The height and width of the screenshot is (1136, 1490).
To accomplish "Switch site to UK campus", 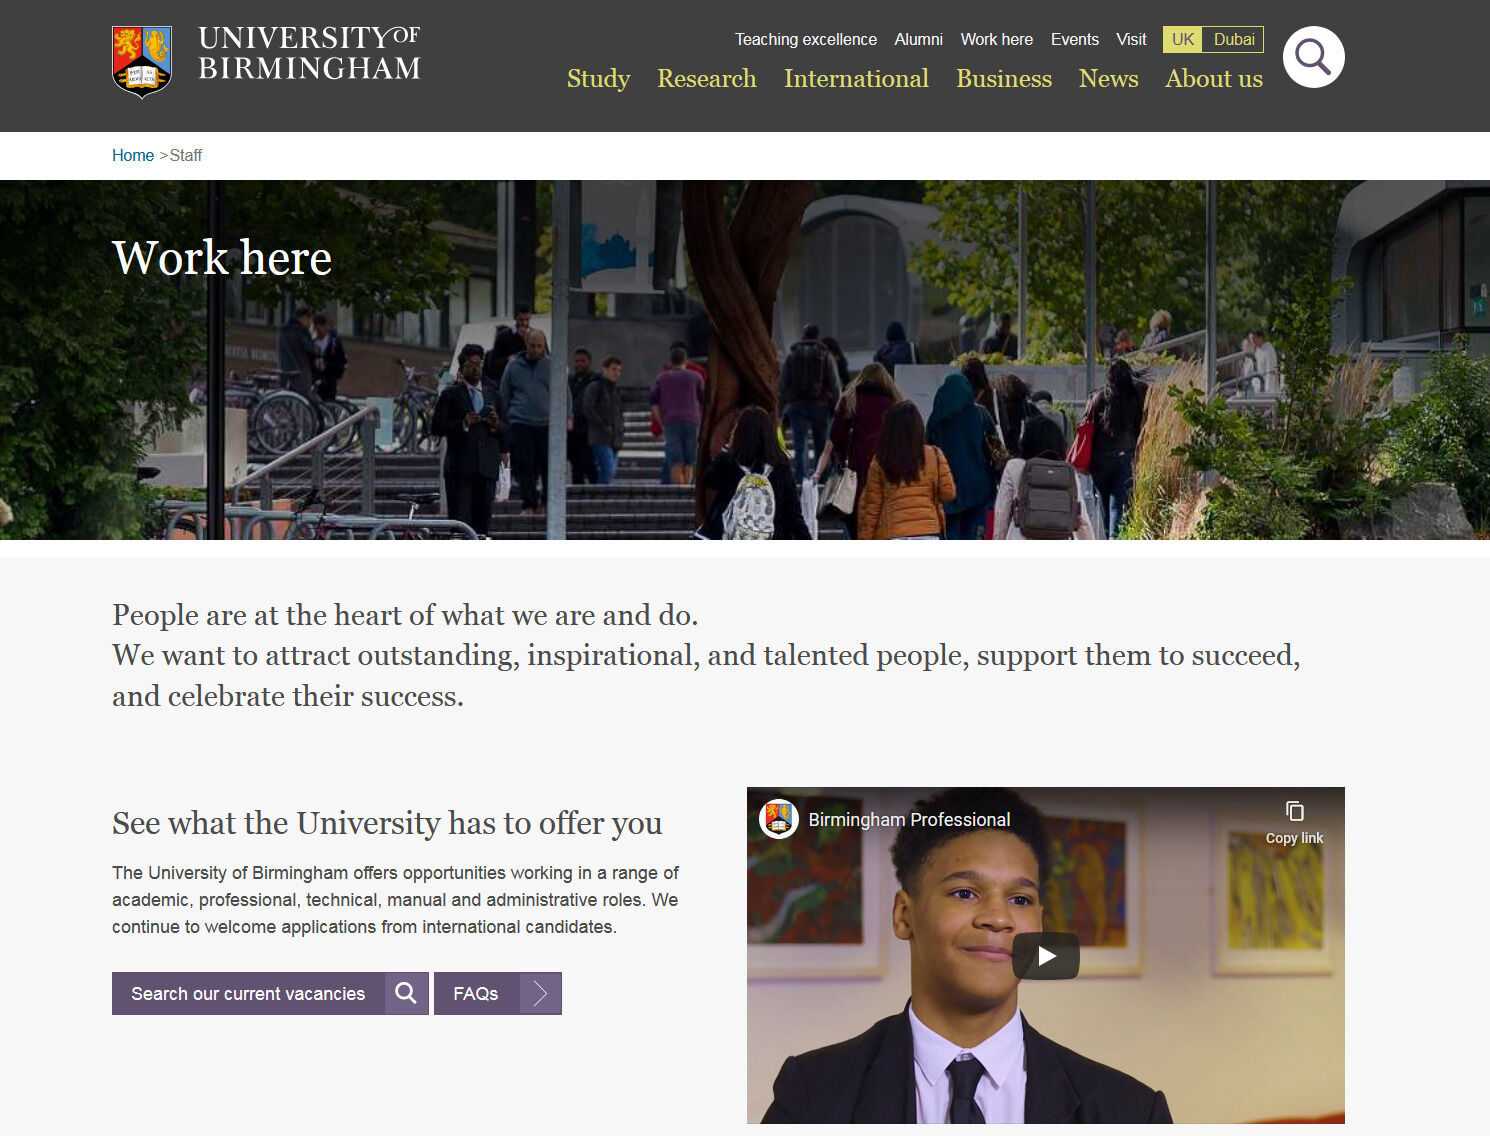I will (1182, 39).
